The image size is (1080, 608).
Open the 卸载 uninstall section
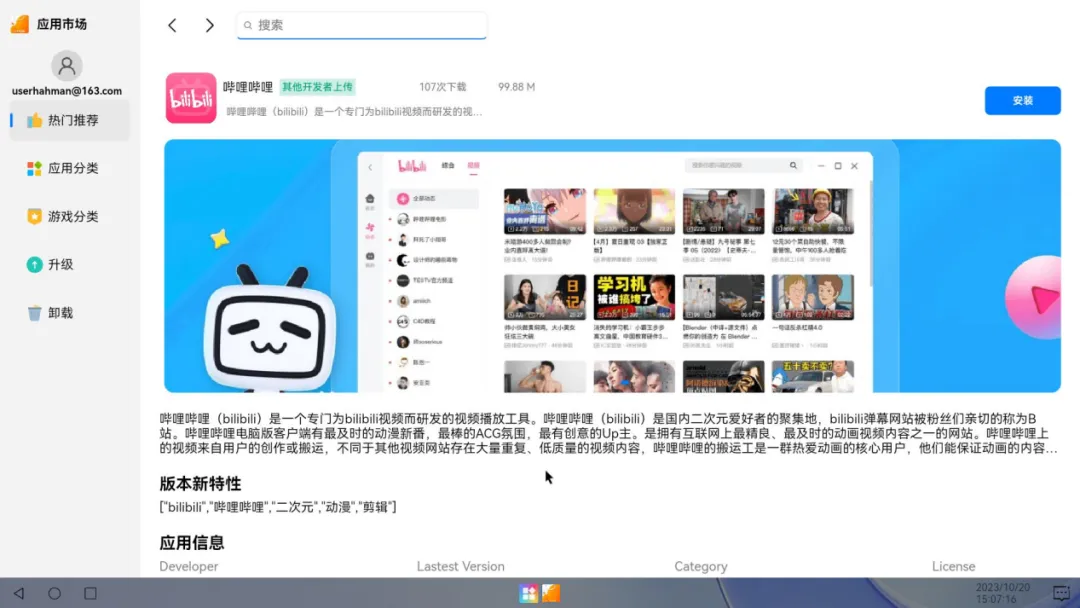click(x=69, y=313)
